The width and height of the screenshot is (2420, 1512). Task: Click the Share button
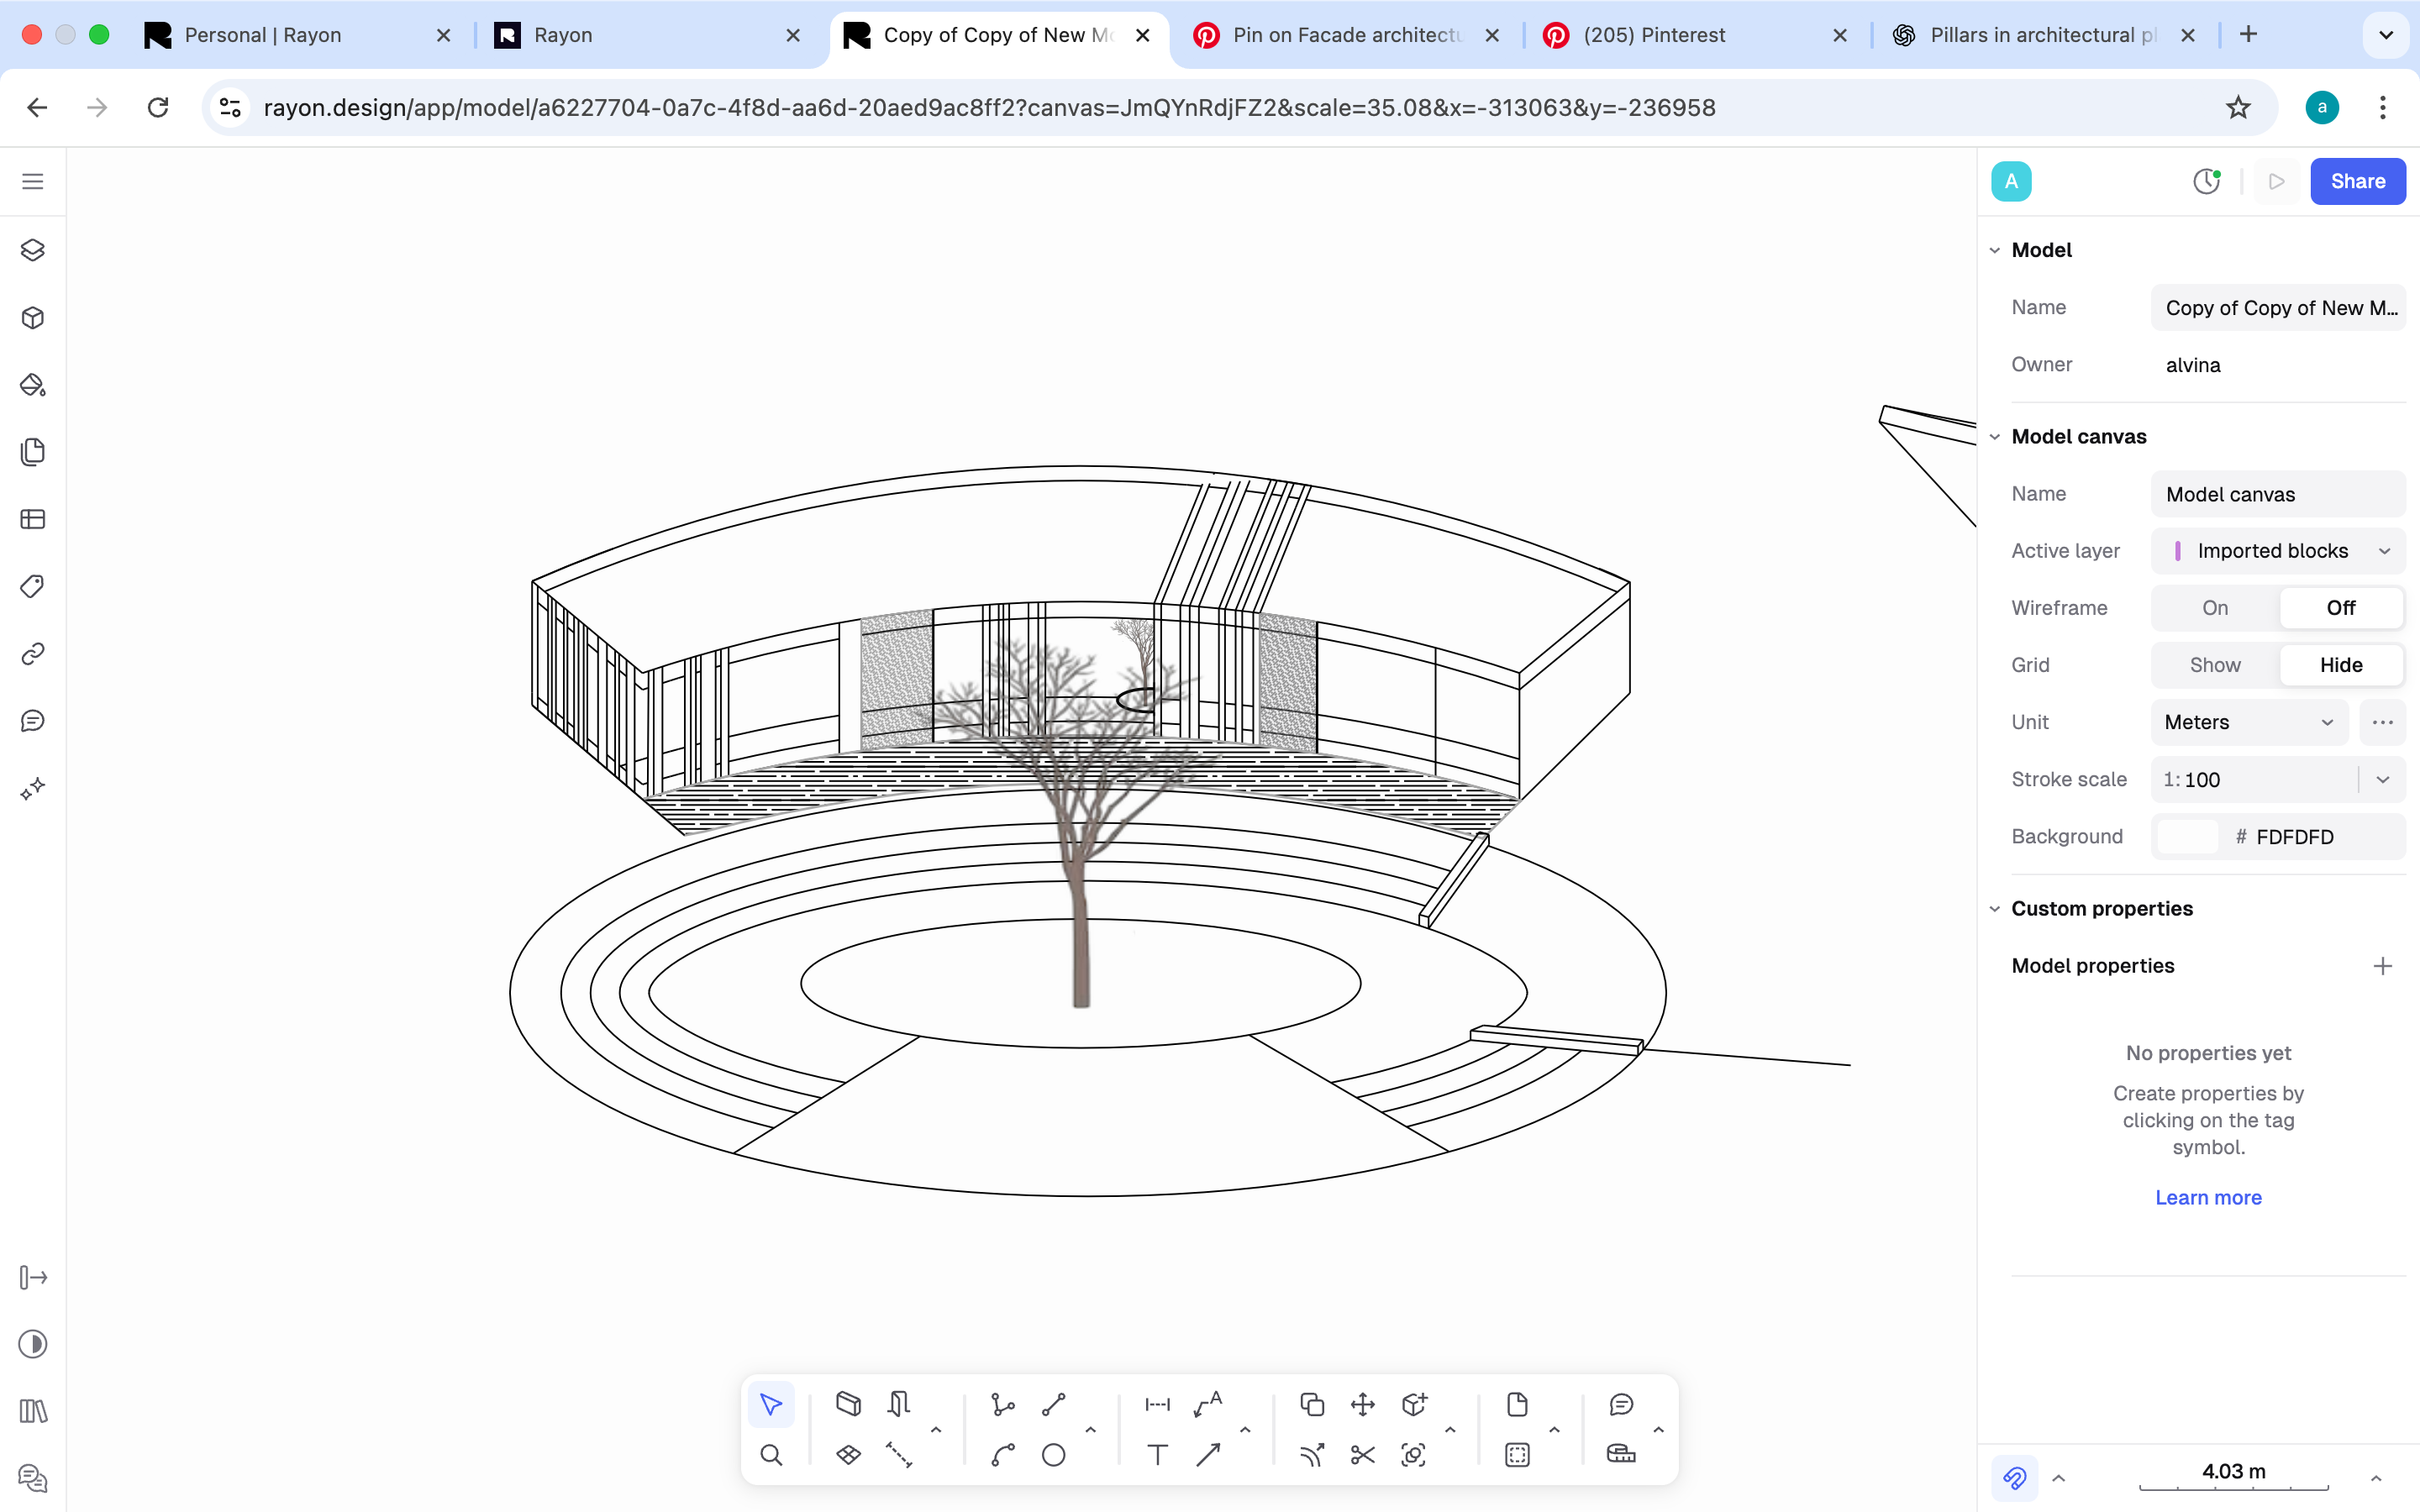click(x=2357, y=181)
